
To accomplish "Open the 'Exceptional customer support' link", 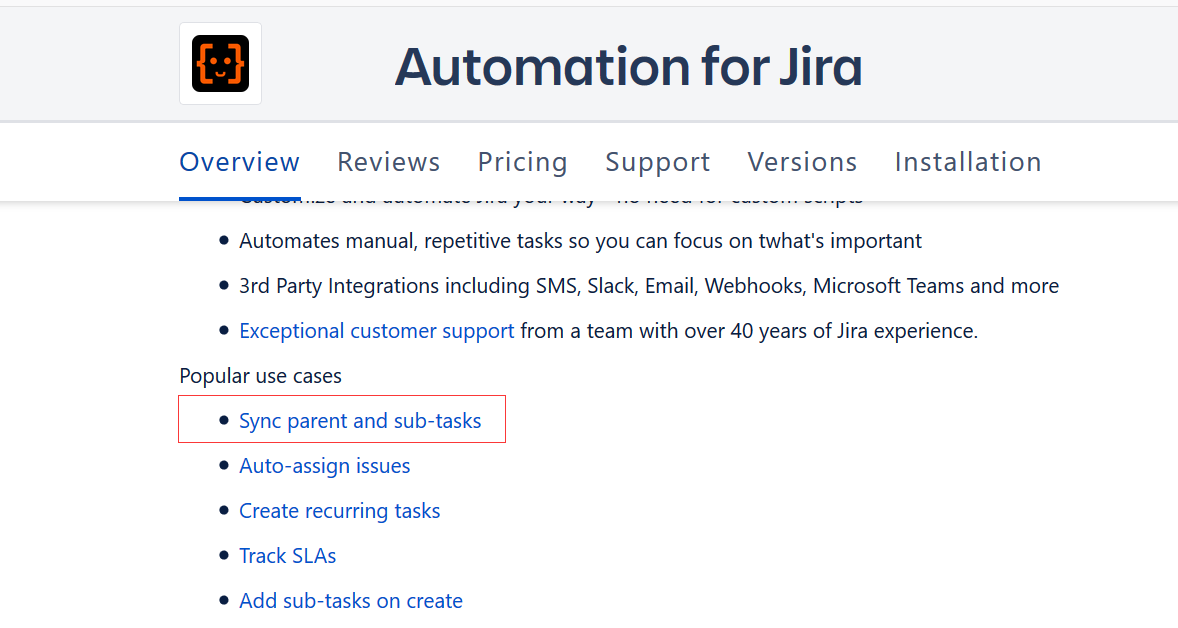I will (x=376, y=330).
